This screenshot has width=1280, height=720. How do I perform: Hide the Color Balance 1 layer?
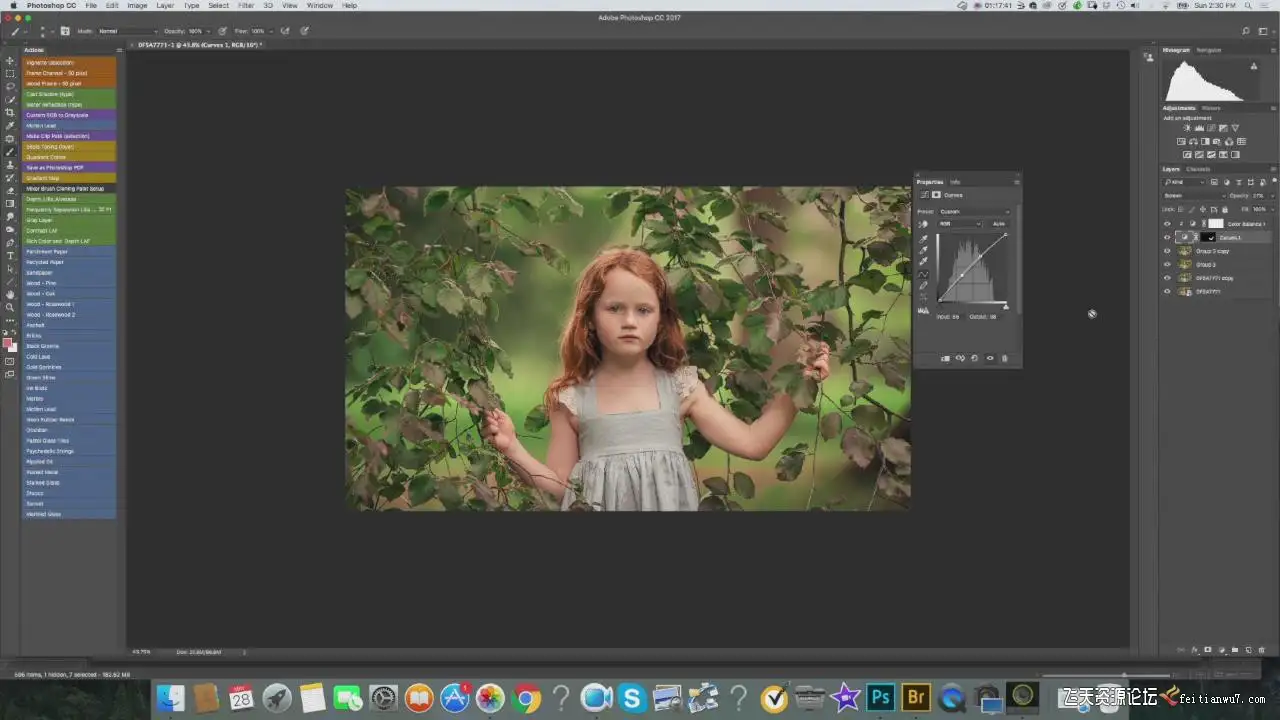click(x=1167, y=224)
